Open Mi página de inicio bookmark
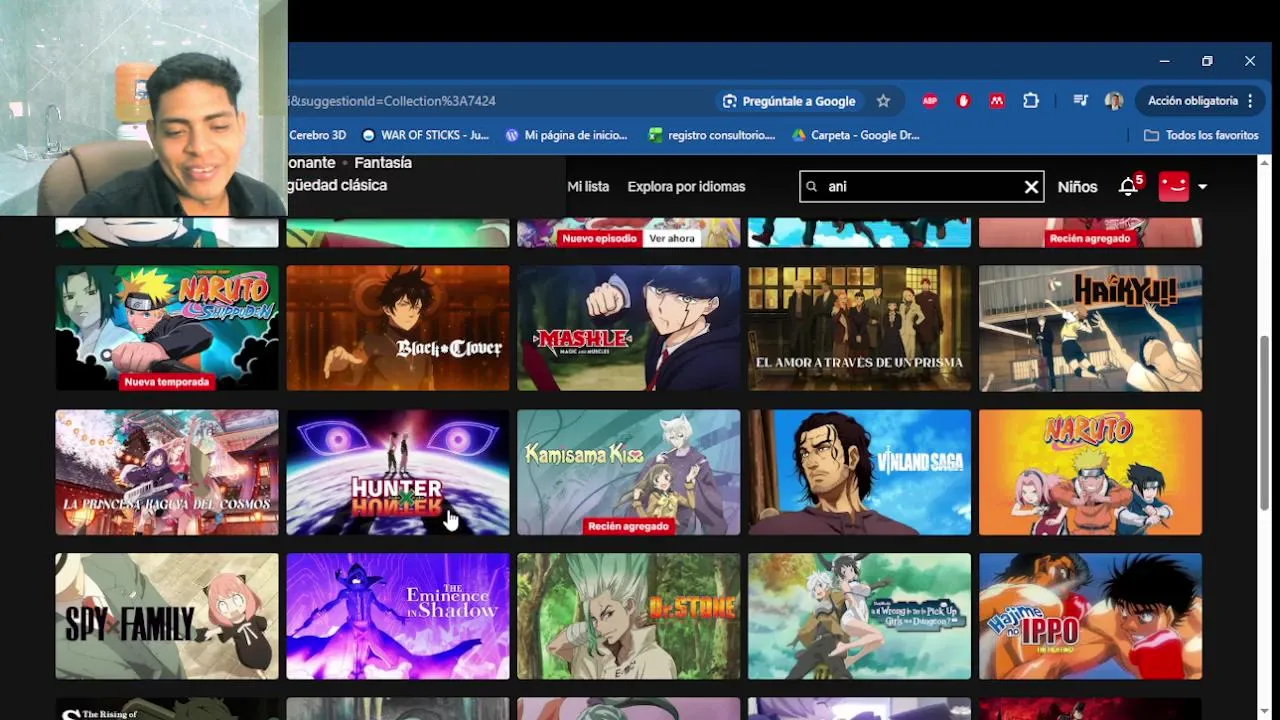The image size is (1280, 720). tap(567, 135)
